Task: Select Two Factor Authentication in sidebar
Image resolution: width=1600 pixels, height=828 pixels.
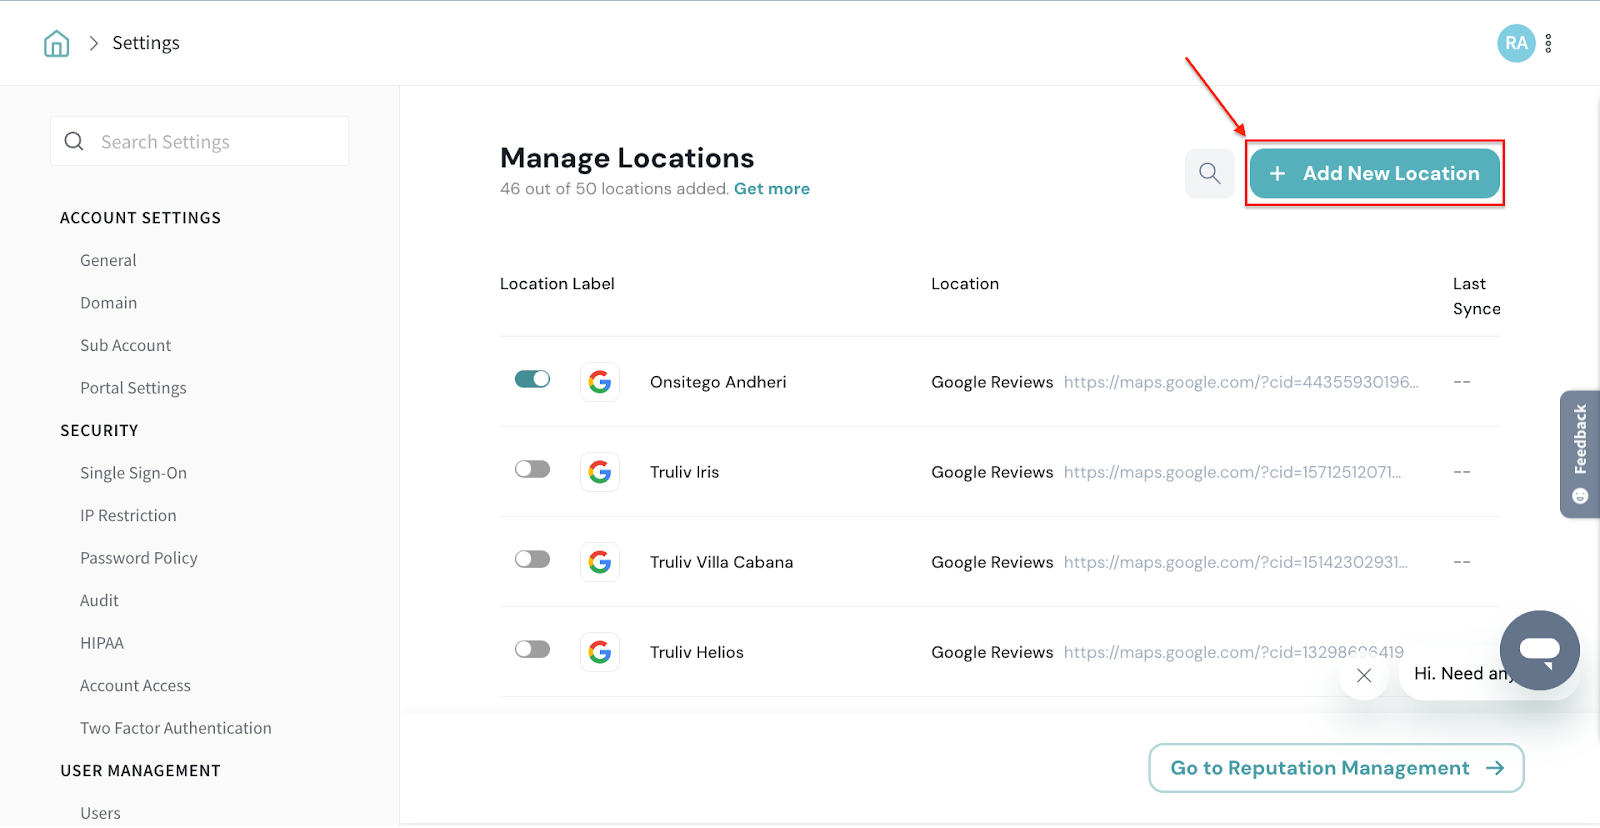Action: click(176, 728)
